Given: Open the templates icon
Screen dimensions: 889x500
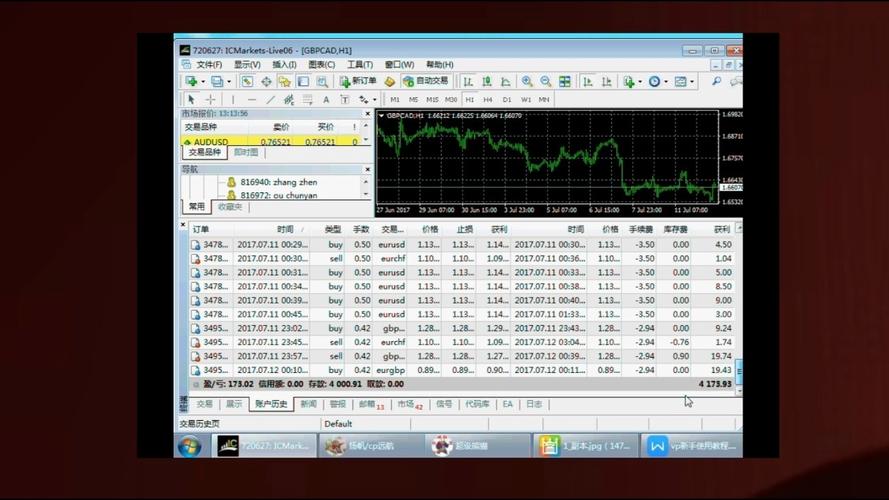Looking at the screenshot, I should click(x=680, y=82).
